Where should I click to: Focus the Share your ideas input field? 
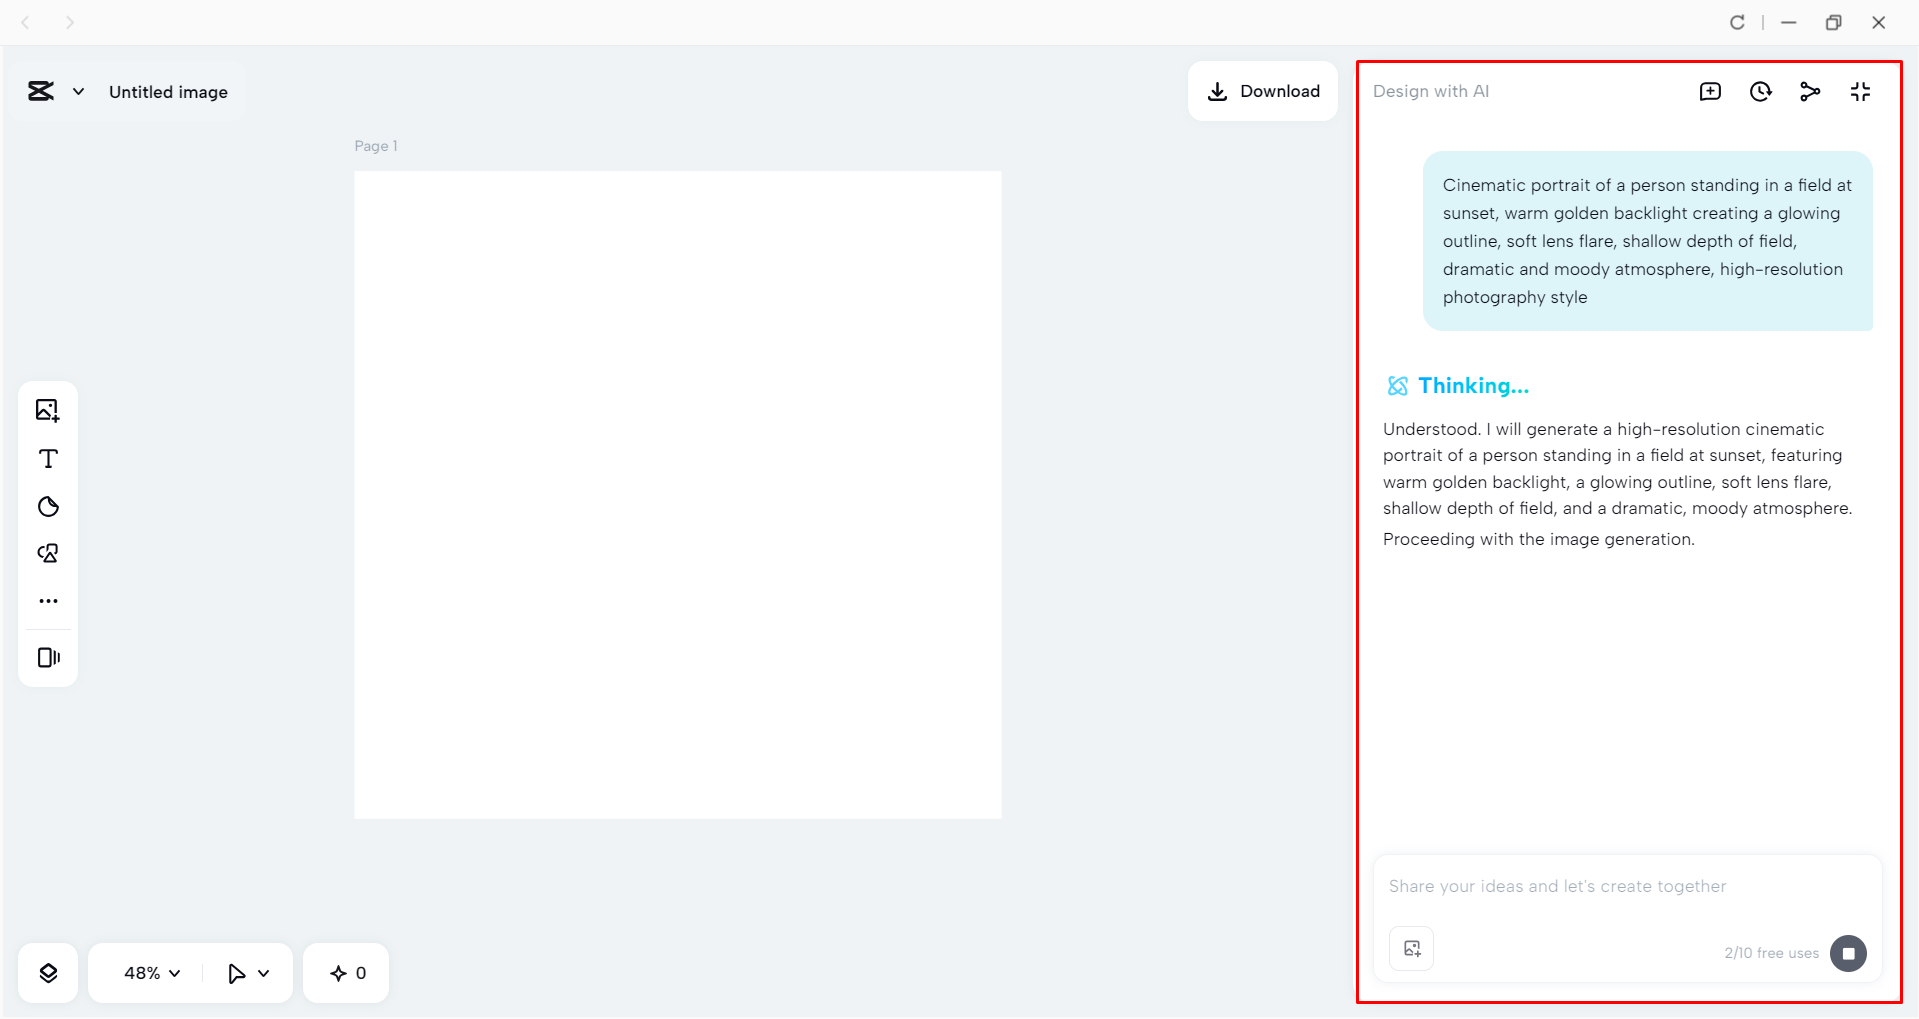coord(1627,886)
